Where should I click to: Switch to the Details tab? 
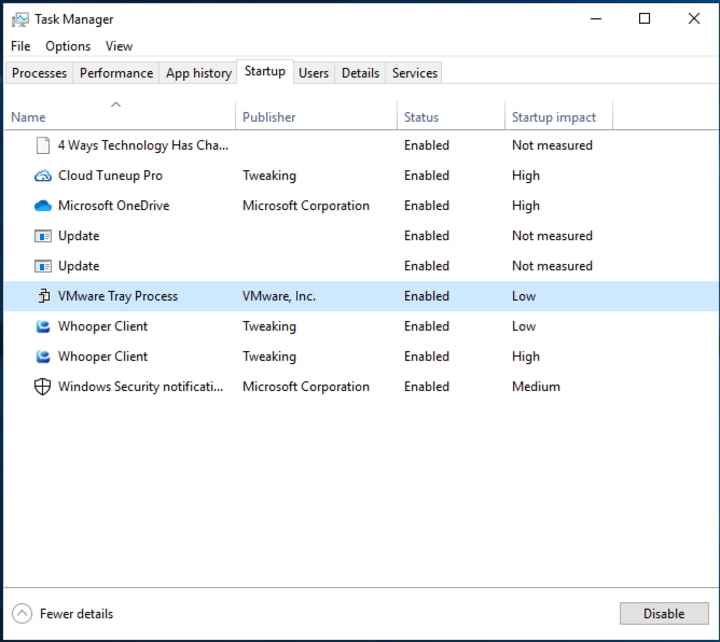tap(360, 73)
